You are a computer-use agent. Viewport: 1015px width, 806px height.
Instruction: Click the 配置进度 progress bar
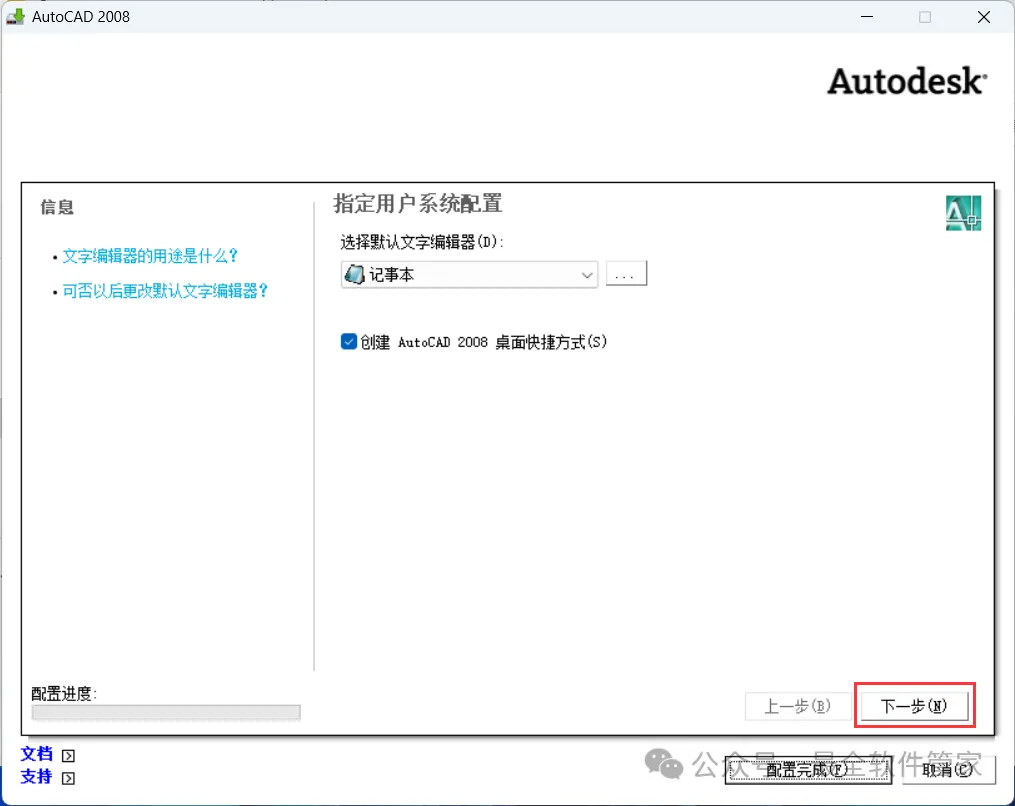coord(166,712)
